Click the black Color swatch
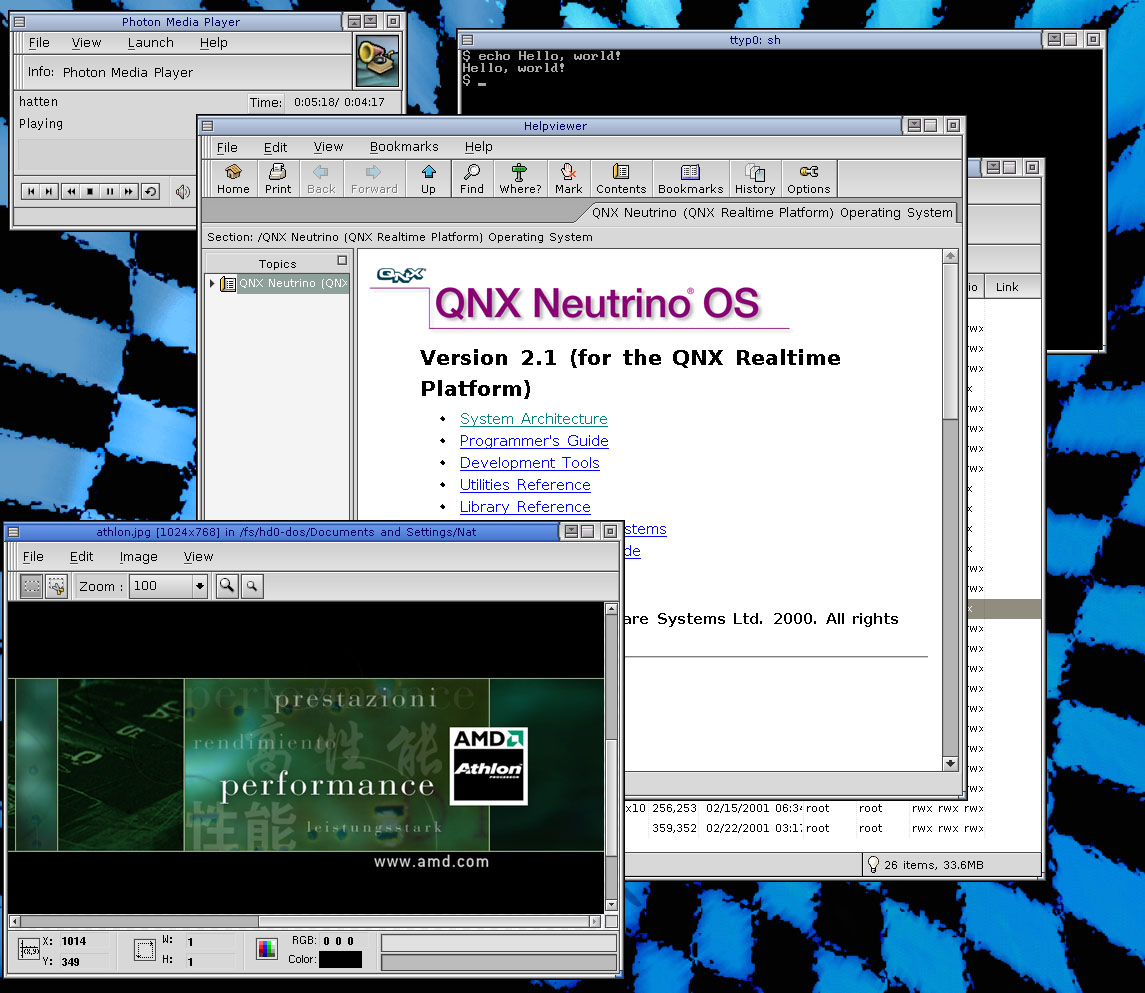Screen dimensions: 1145x993 340,959
